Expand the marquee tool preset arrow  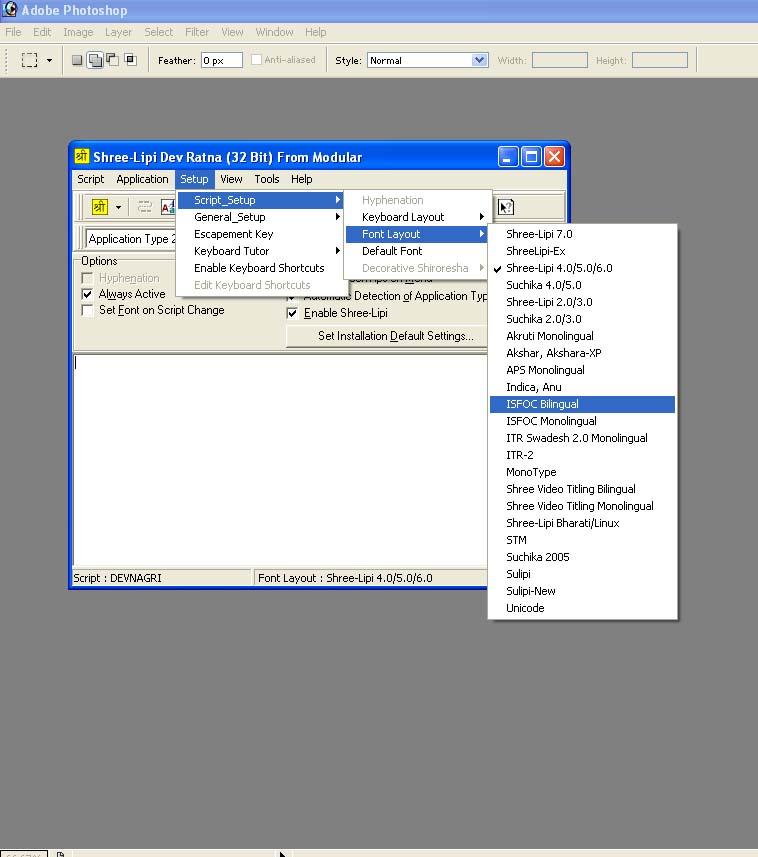click(x=49, y=60)
